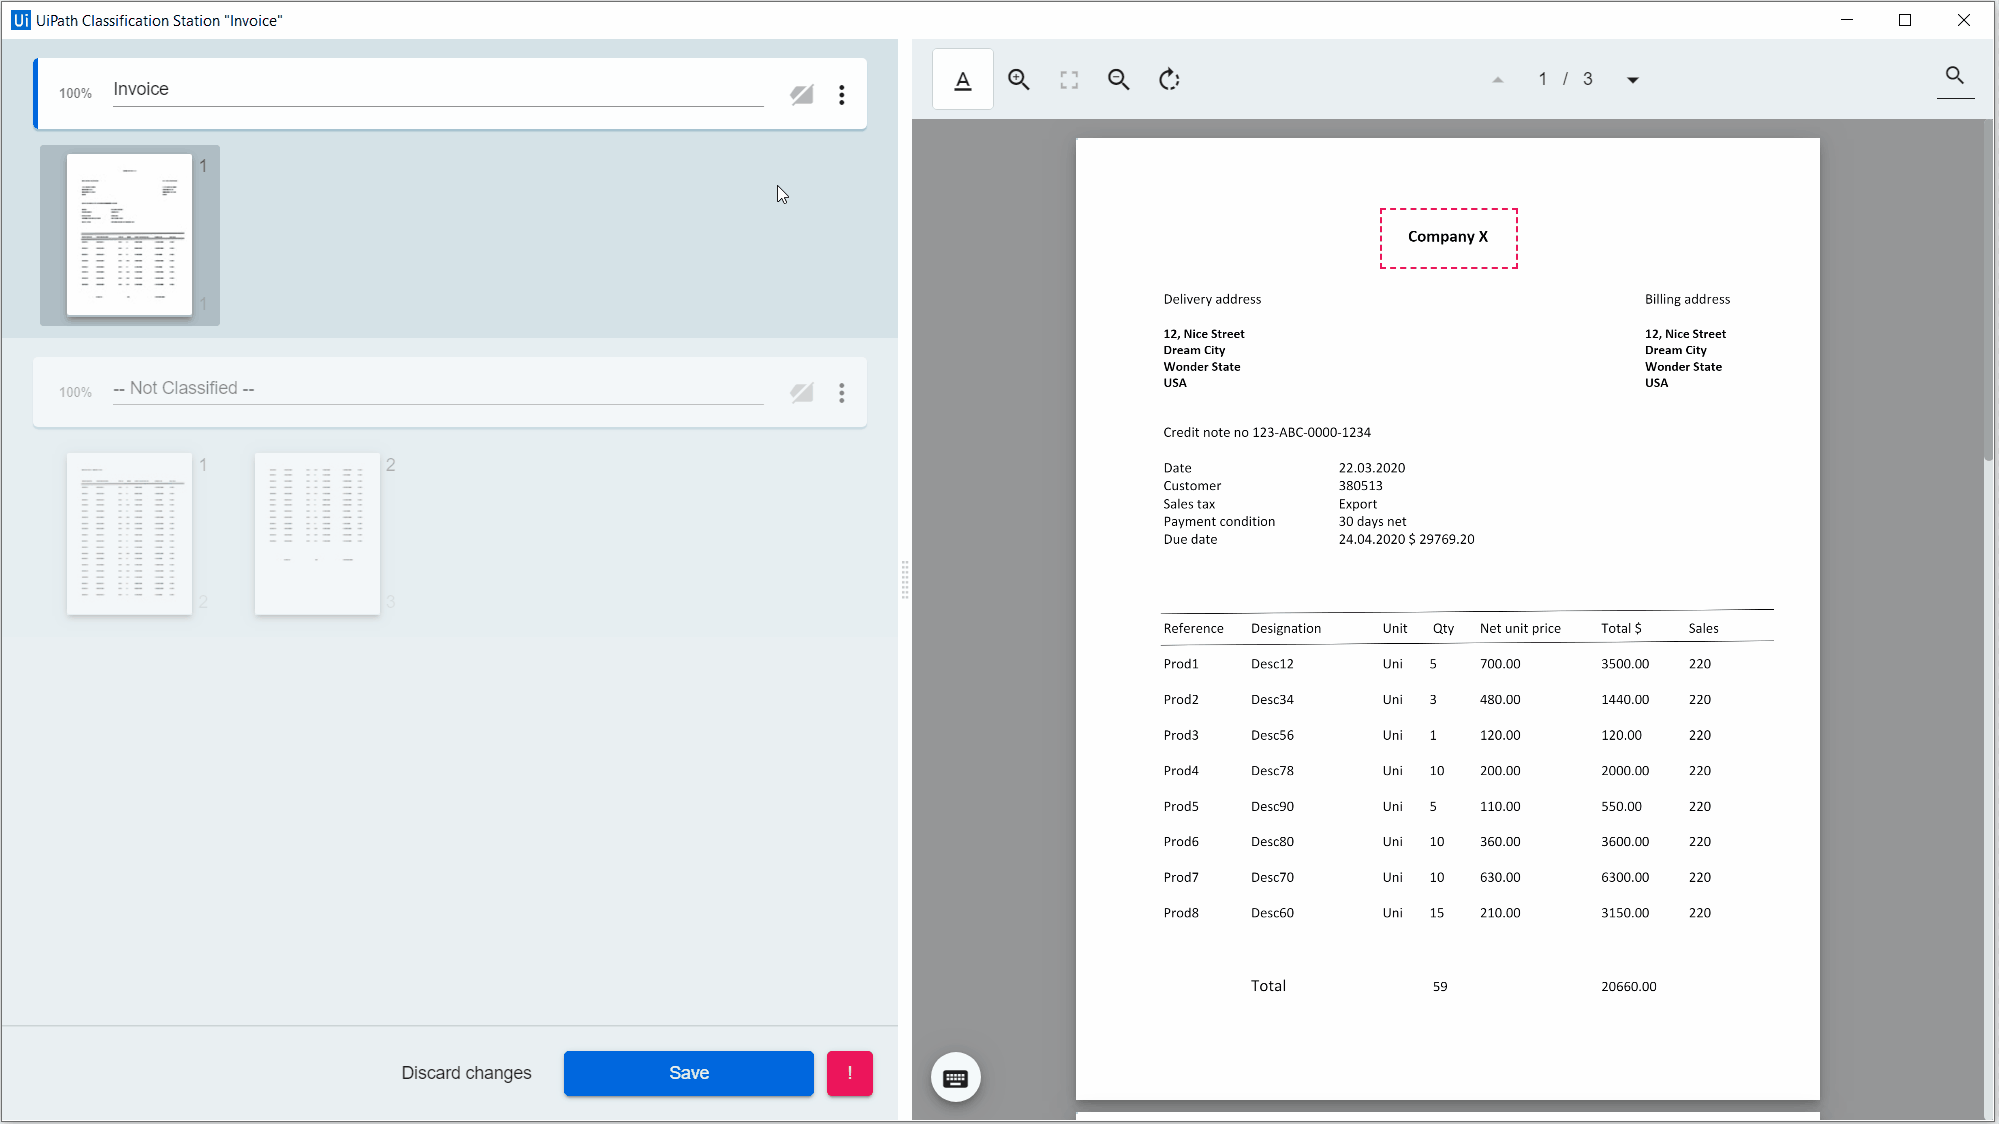Select Invoice page 1 thumbnail
Viewport: 1999px width, 1124px height.
point(129,235)
